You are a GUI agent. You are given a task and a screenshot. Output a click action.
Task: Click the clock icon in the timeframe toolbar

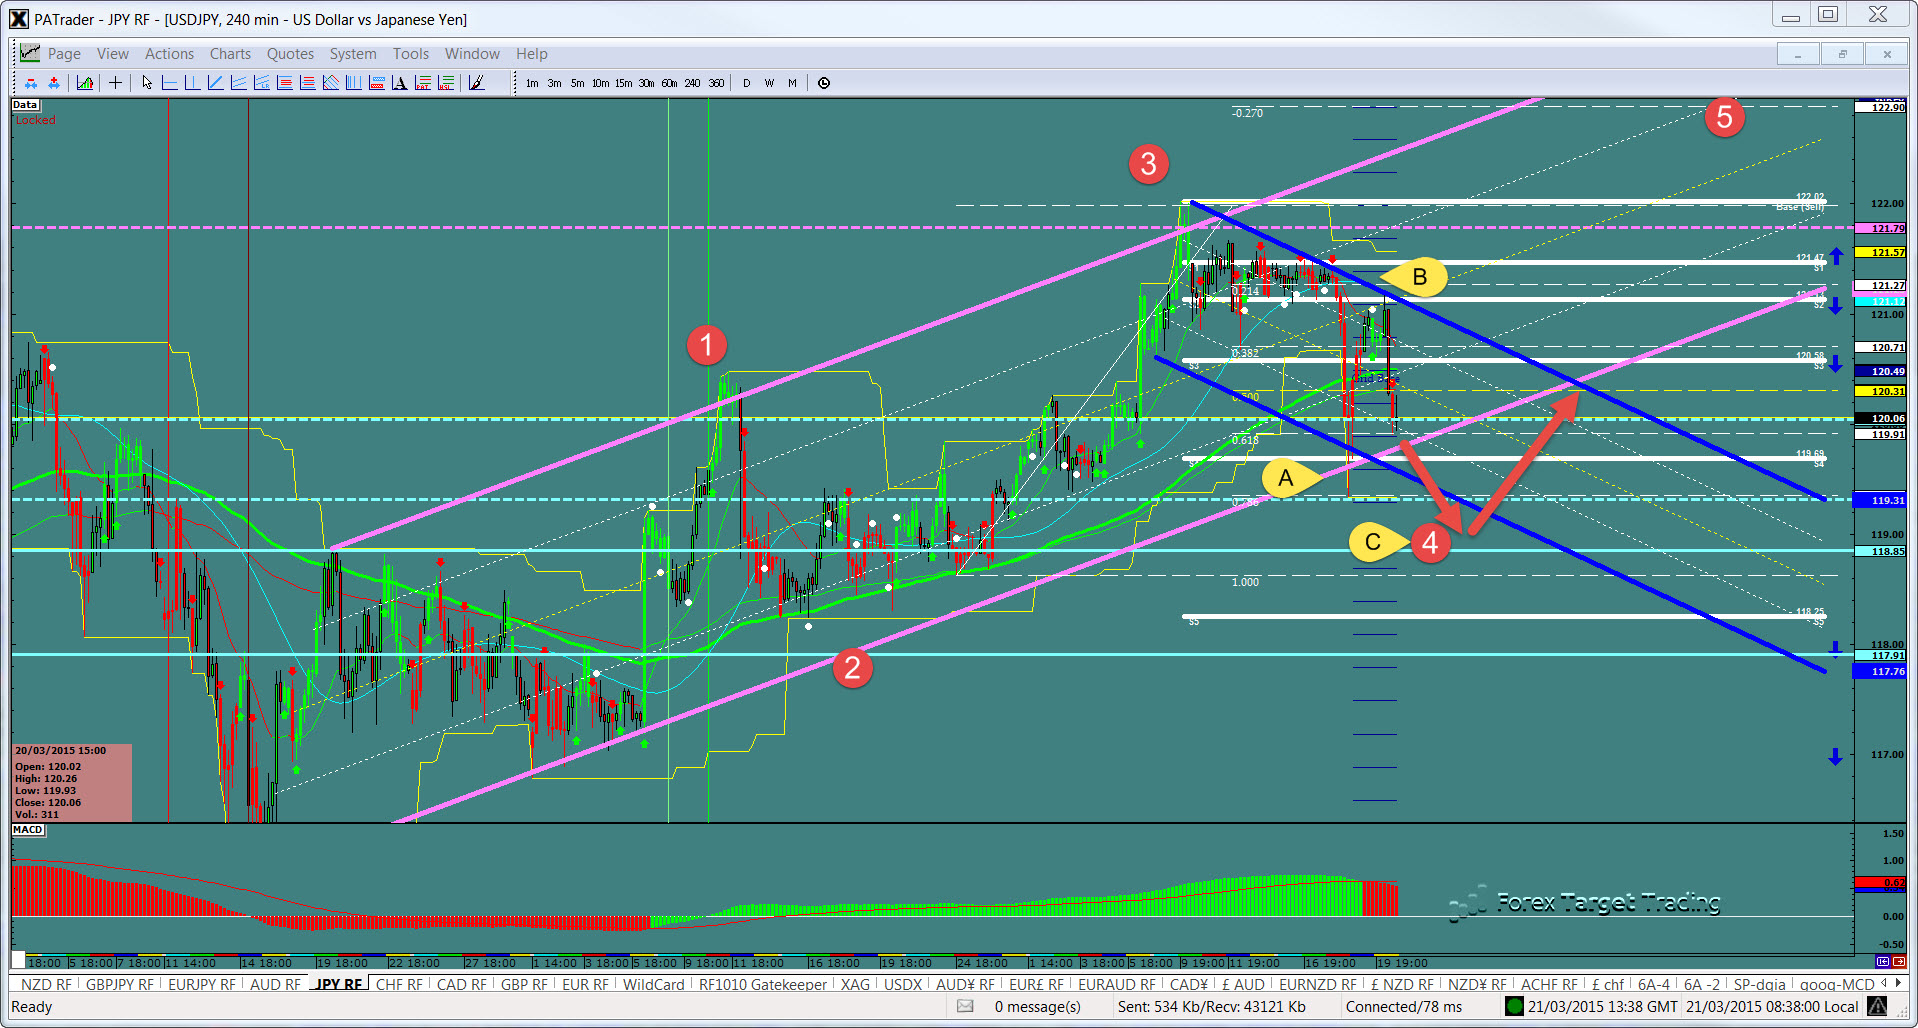coord(824,83)
